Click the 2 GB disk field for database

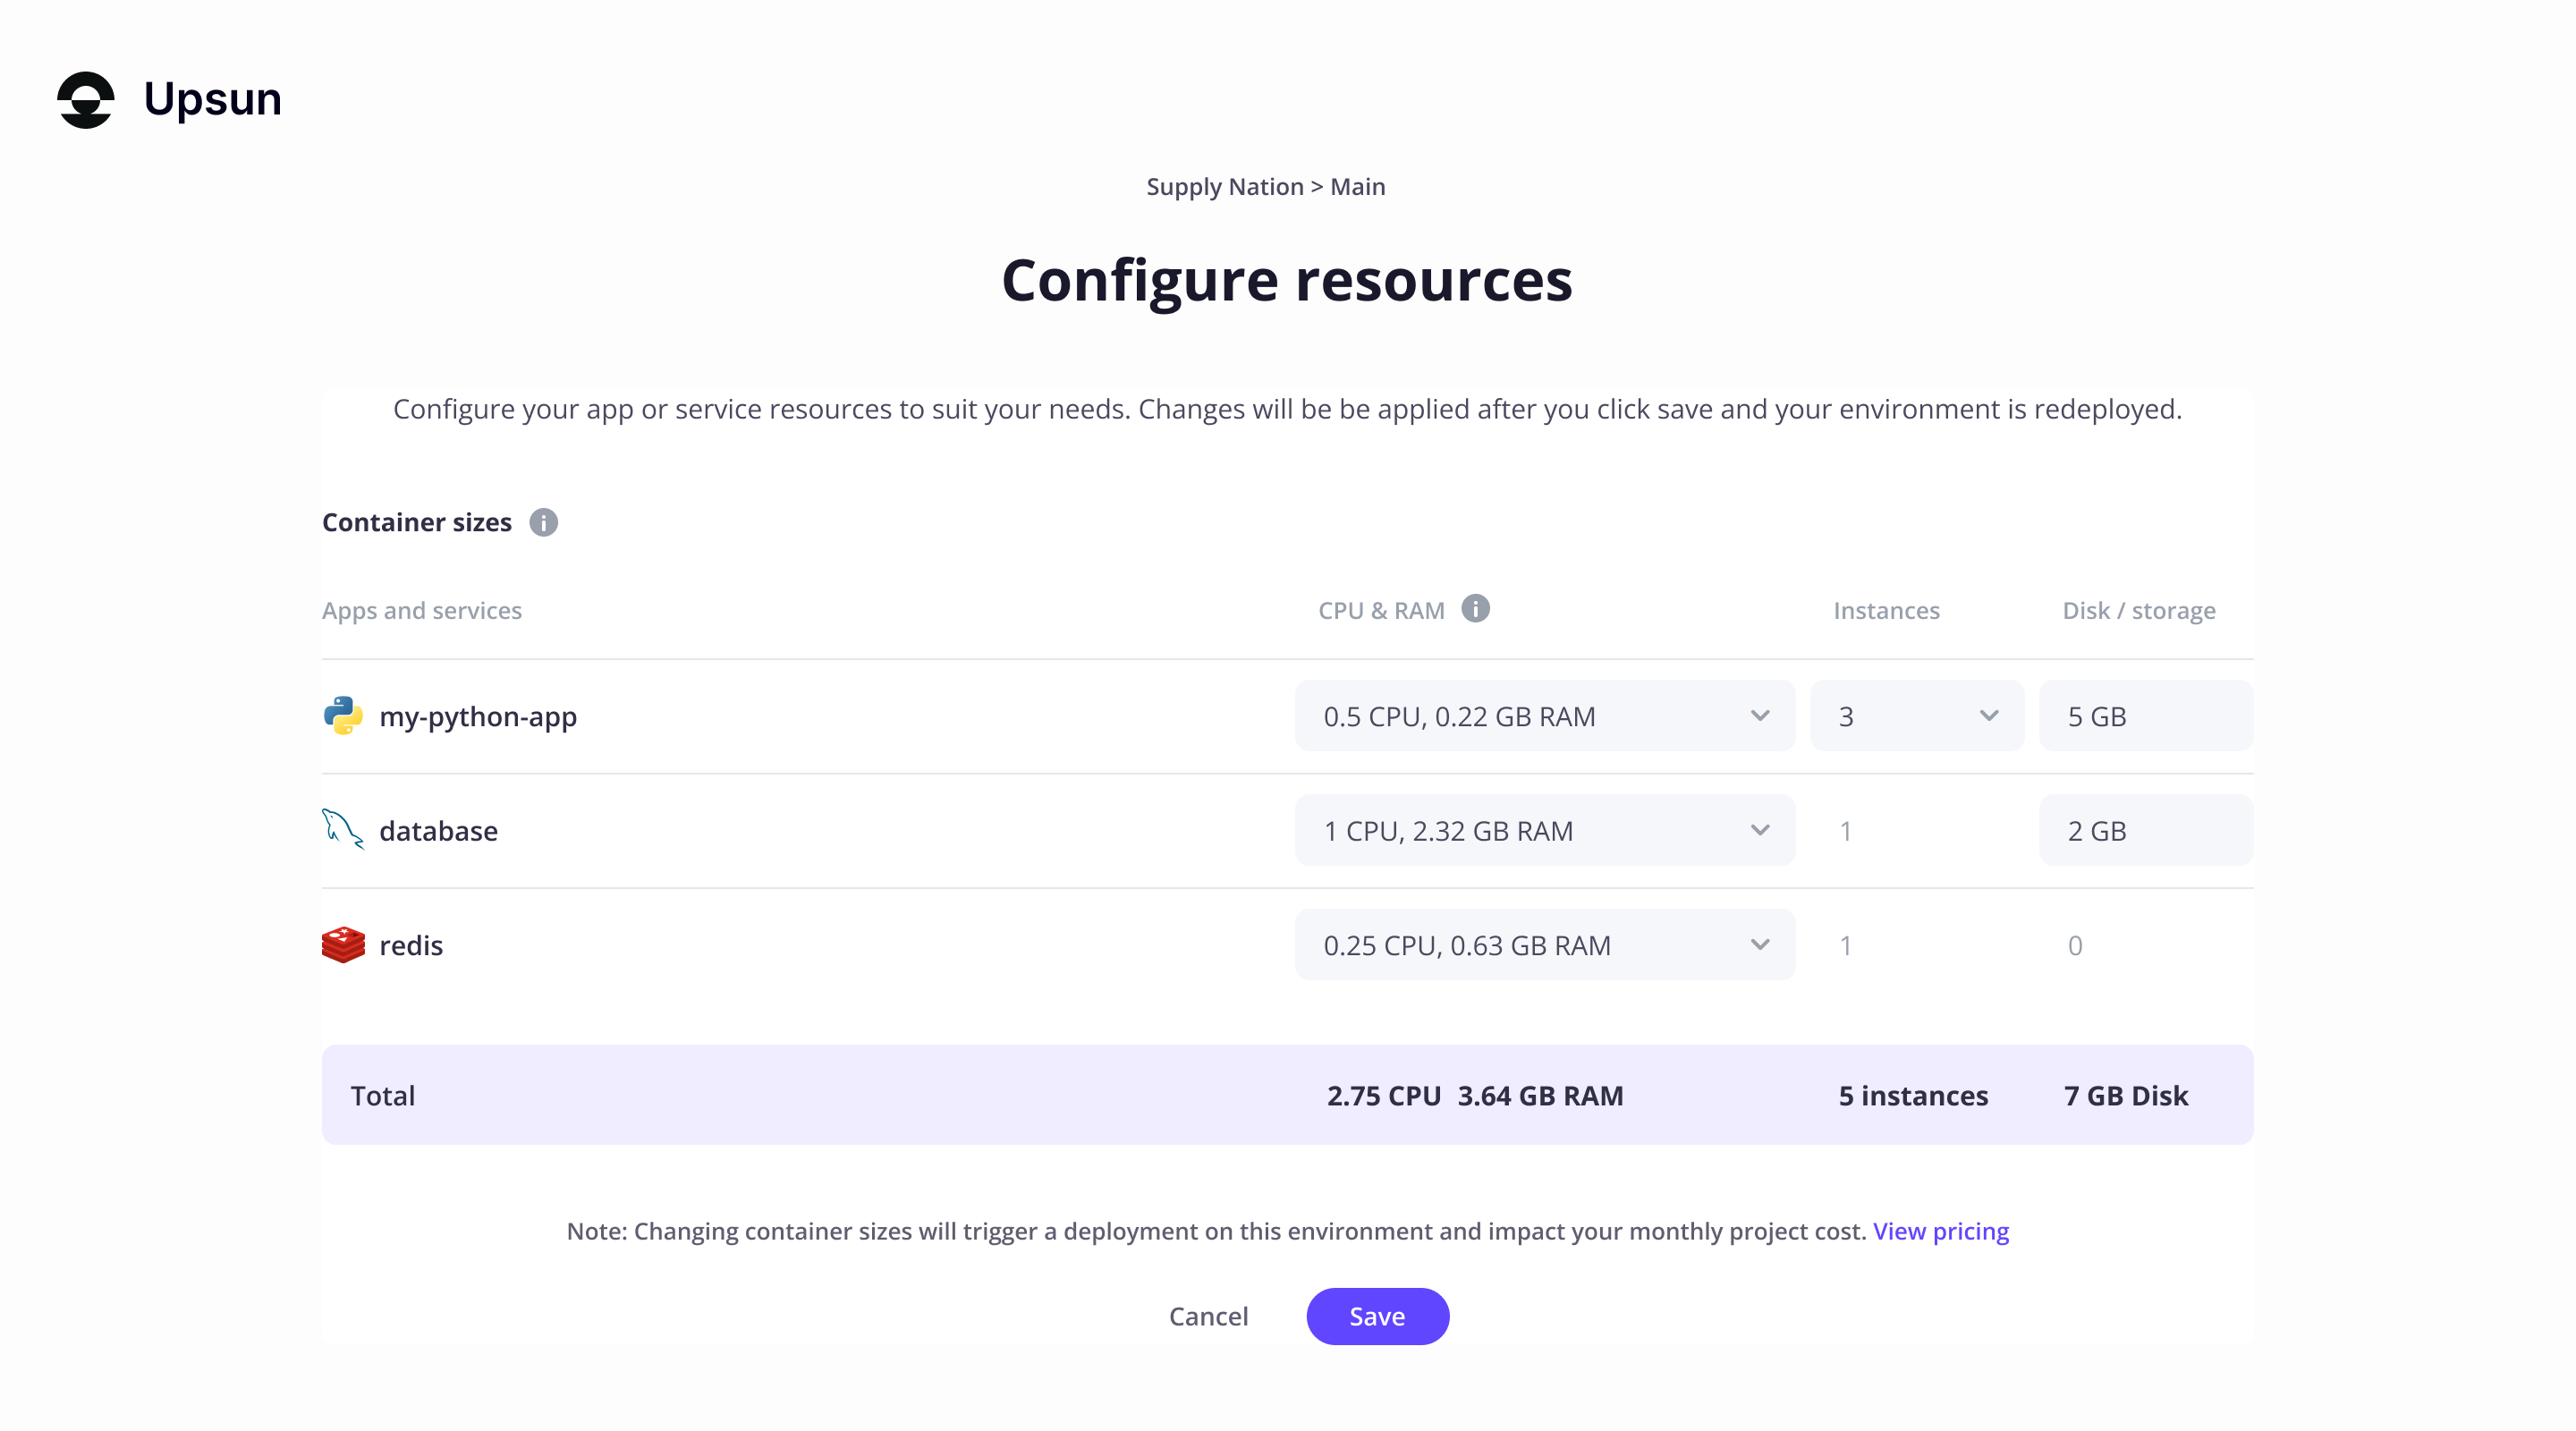pyautogui.click(x=2146, y=829)
